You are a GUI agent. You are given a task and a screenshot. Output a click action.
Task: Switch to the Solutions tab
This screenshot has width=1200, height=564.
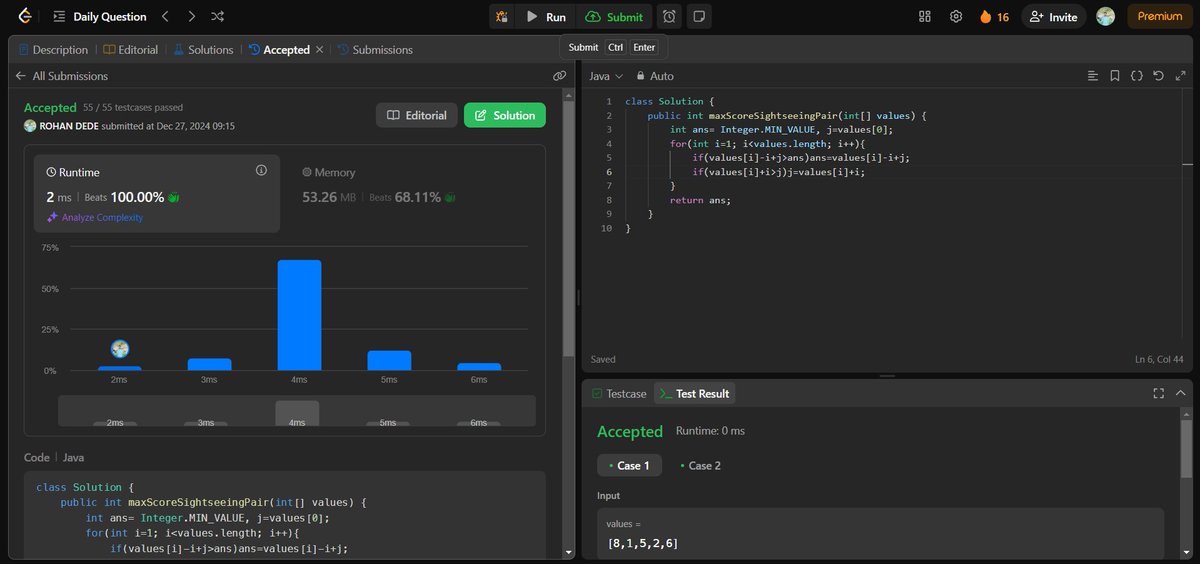tap(203, 50)
